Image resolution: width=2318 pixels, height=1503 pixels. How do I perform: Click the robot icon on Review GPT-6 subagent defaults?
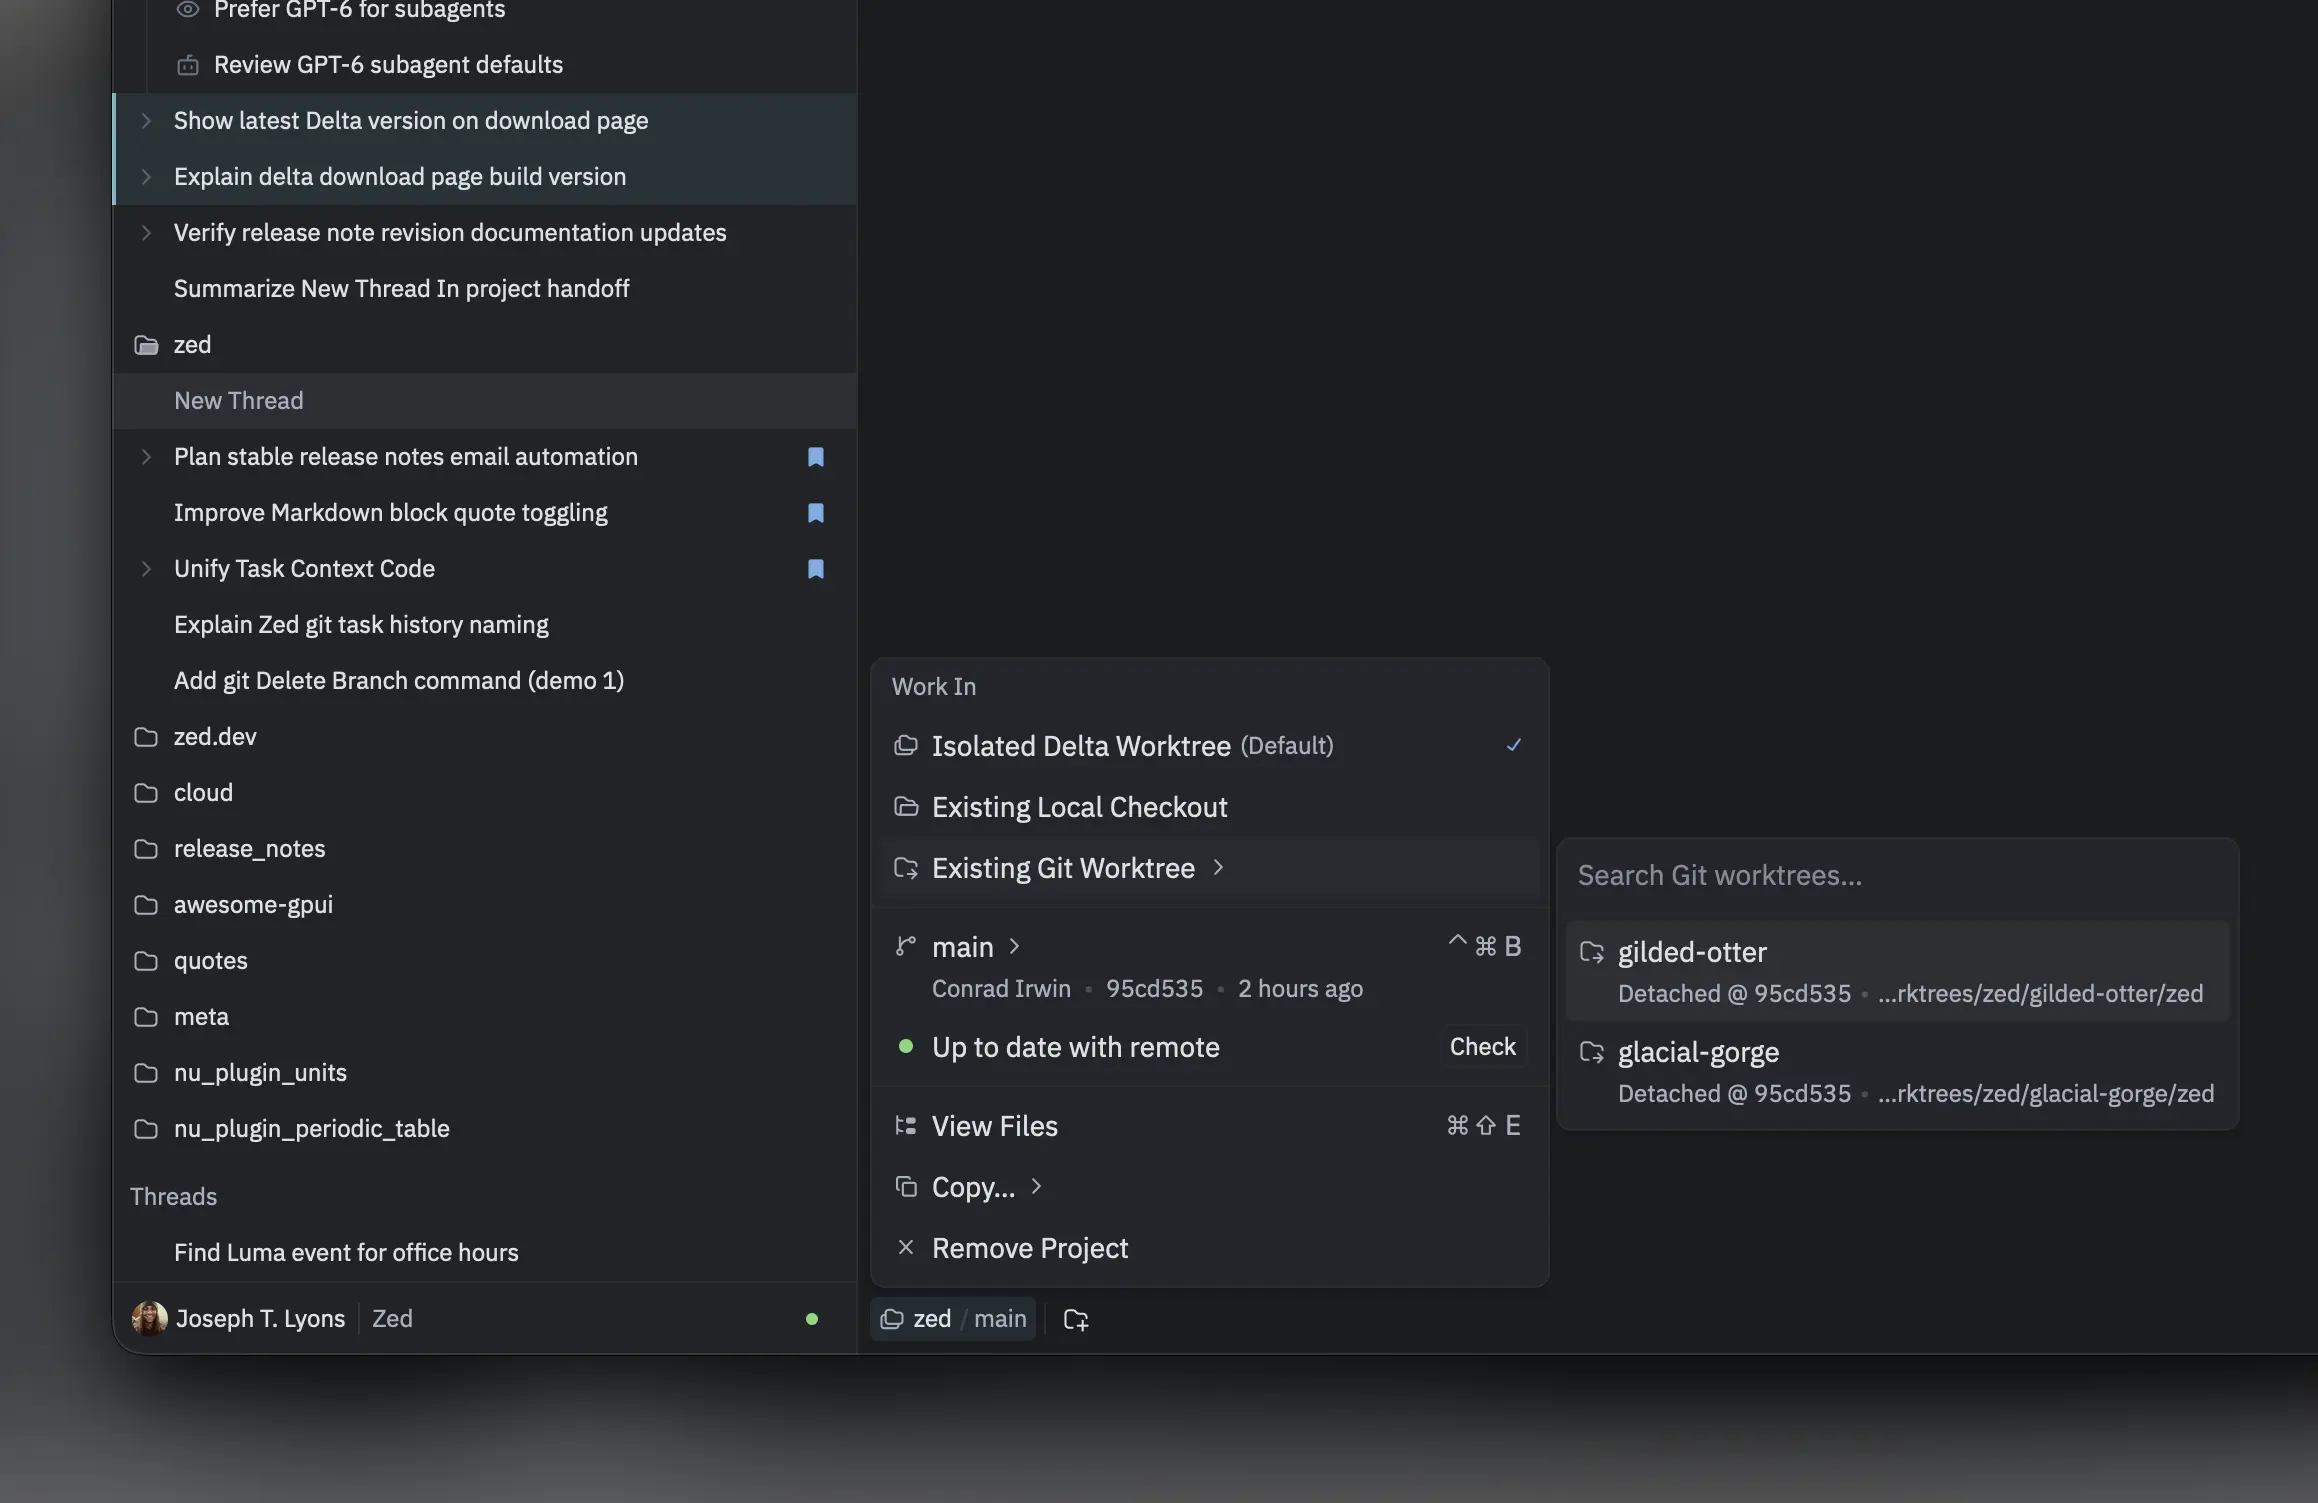click(188, 65)
